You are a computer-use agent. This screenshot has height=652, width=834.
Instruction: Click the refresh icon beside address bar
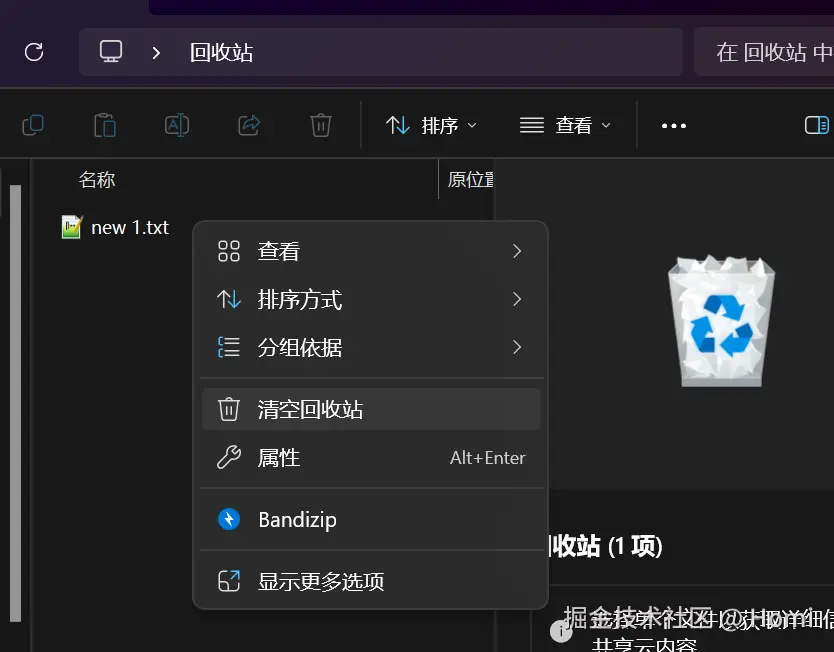click(34, 52)
